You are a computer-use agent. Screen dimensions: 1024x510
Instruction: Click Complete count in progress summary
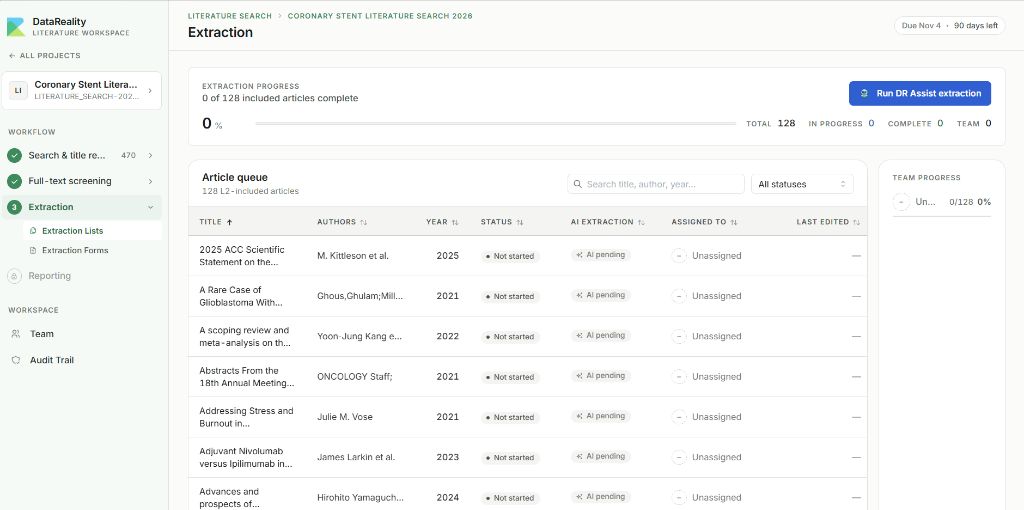pyautogui.click(x=940, y=123)
